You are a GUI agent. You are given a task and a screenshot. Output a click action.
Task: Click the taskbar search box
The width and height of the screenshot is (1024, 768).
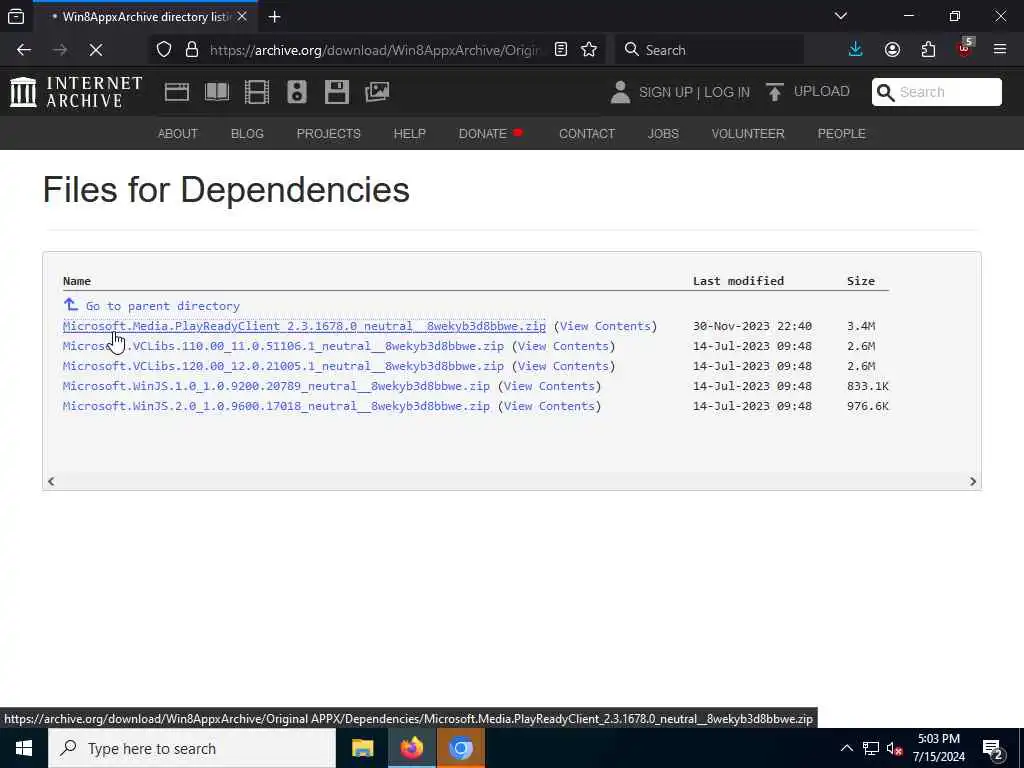click(192, 748)
